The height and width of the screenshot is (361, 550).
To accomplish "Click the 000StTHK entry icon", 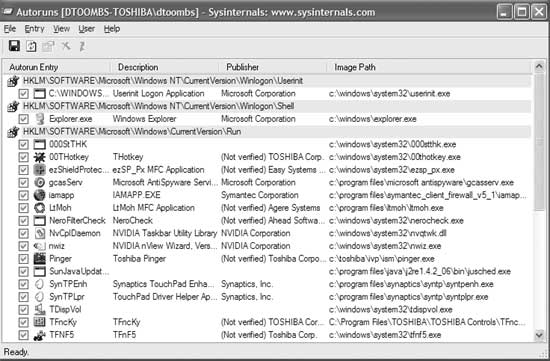I will tap(40, 144).
